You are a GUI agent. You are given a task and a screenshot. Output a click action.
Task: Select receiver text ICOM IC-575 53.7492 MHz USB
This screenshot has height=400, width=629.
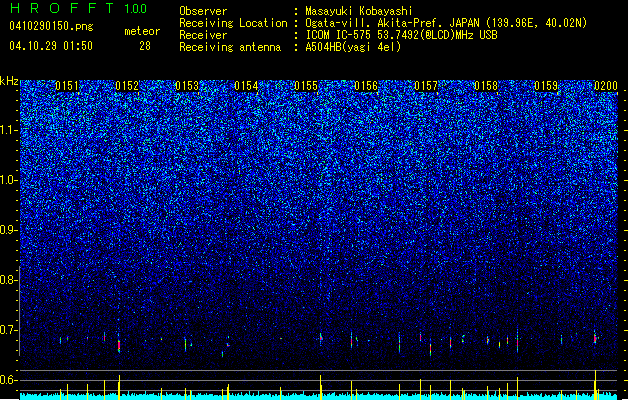point(401,35)
